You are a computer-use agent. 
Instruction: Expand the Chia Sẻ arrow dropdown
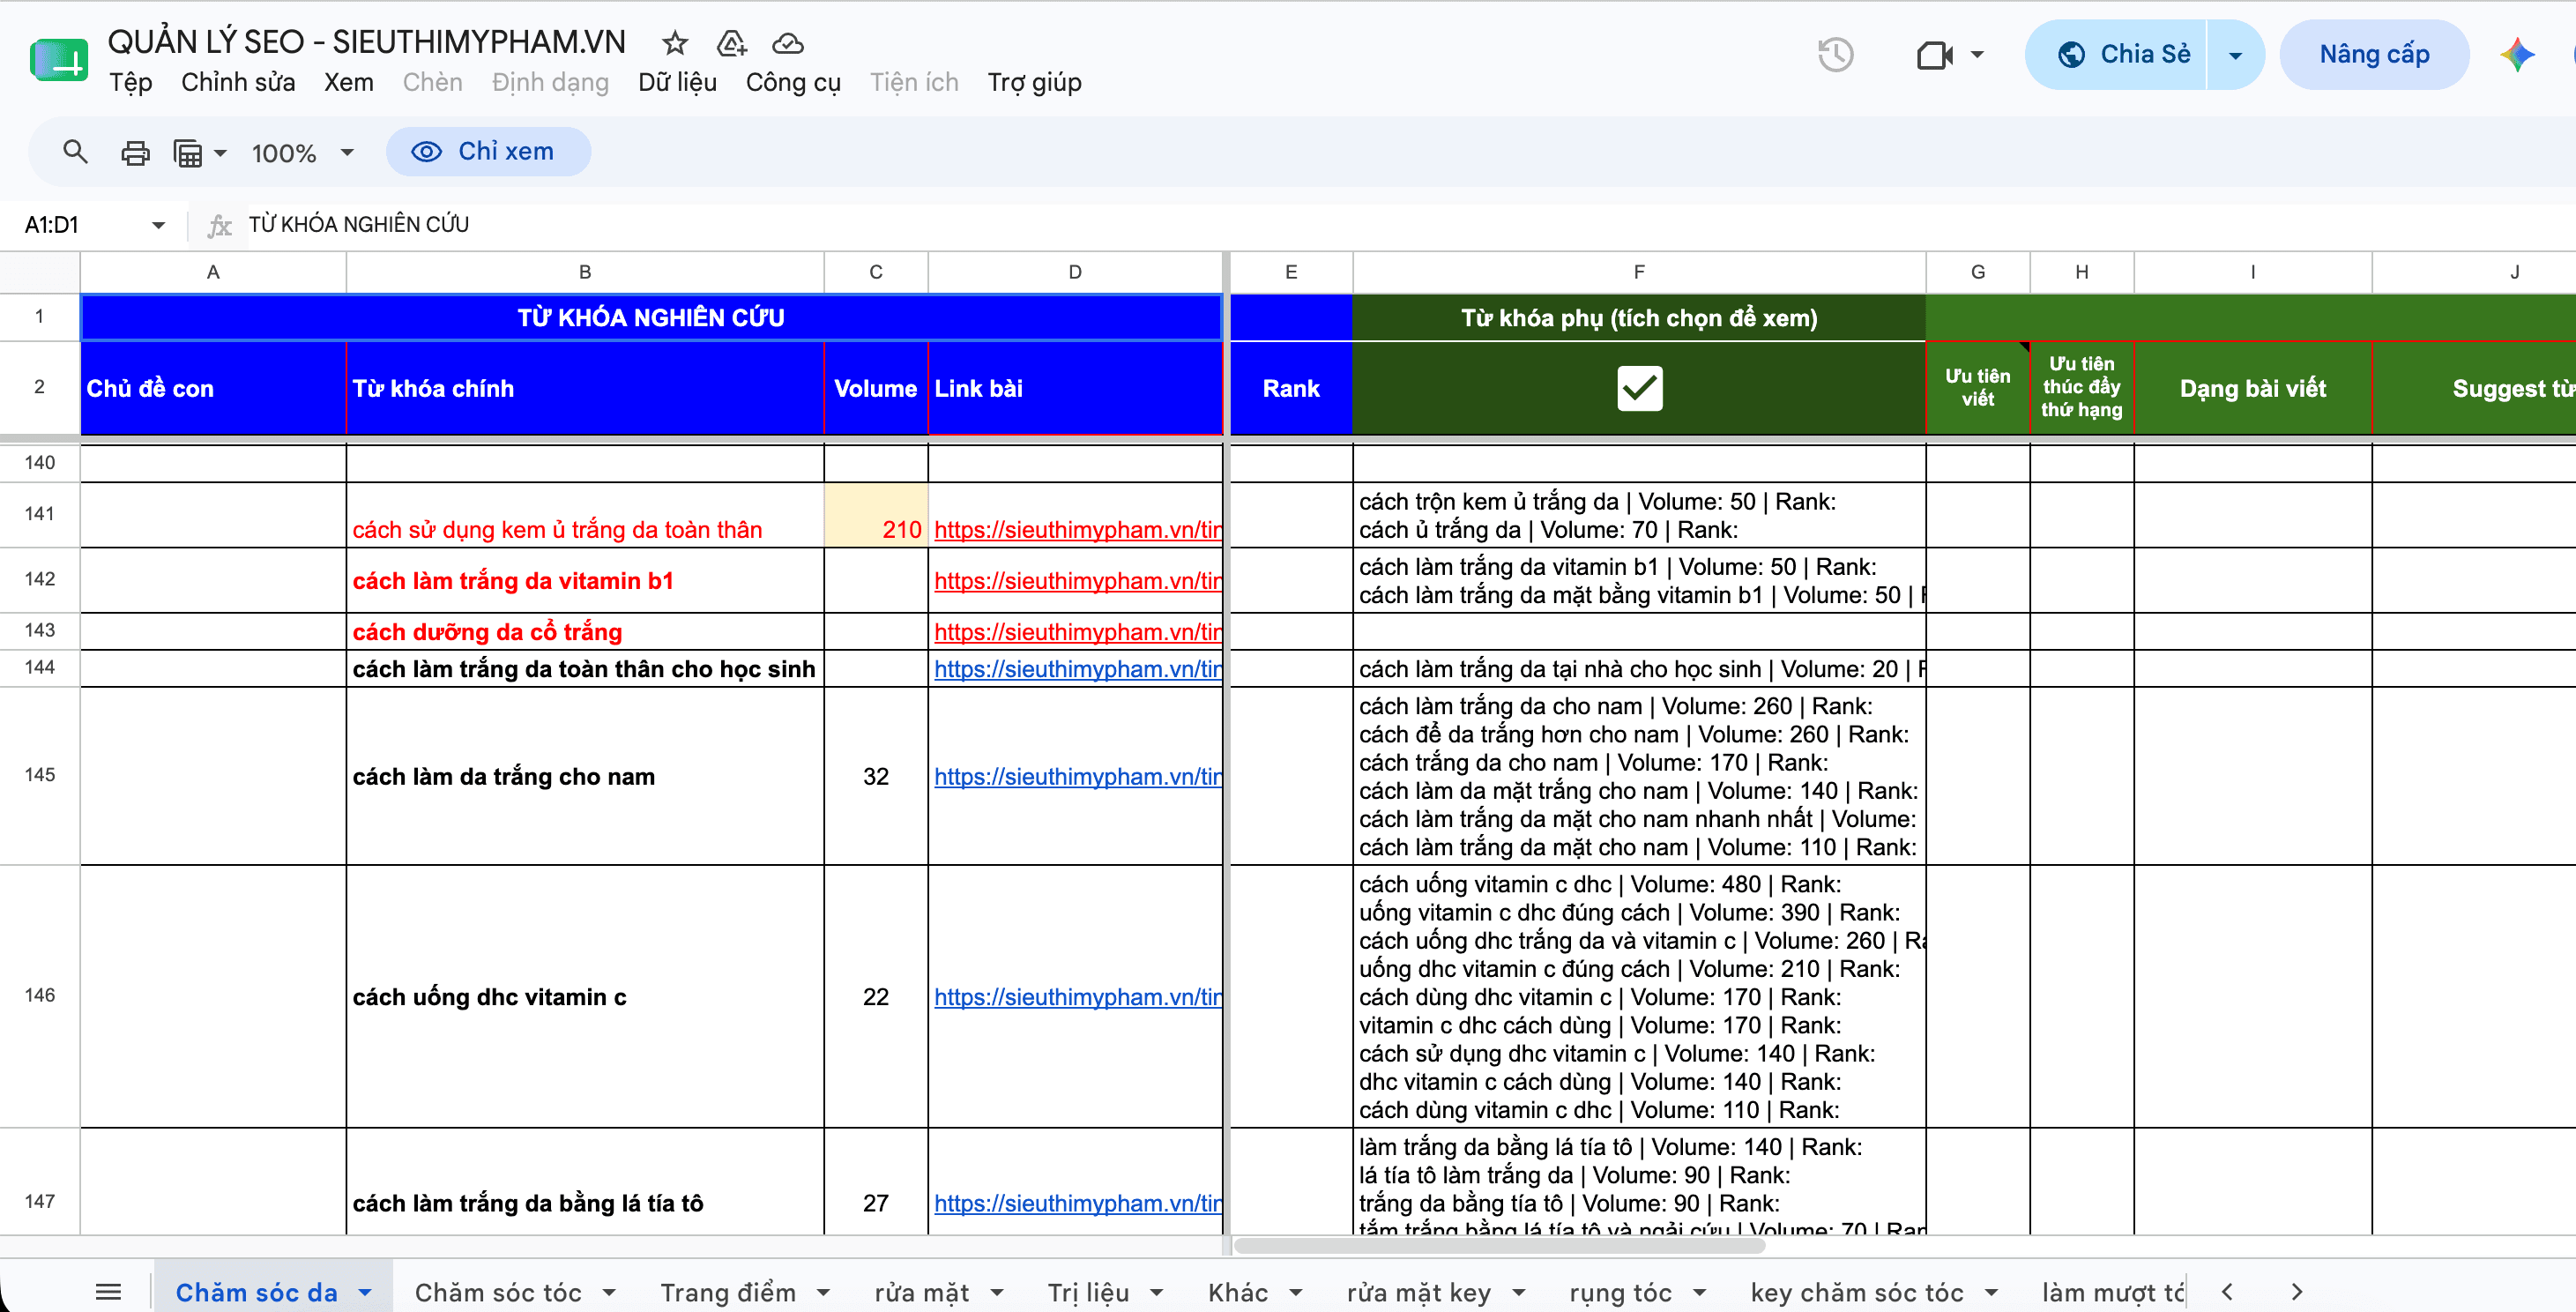(2235, 55)
